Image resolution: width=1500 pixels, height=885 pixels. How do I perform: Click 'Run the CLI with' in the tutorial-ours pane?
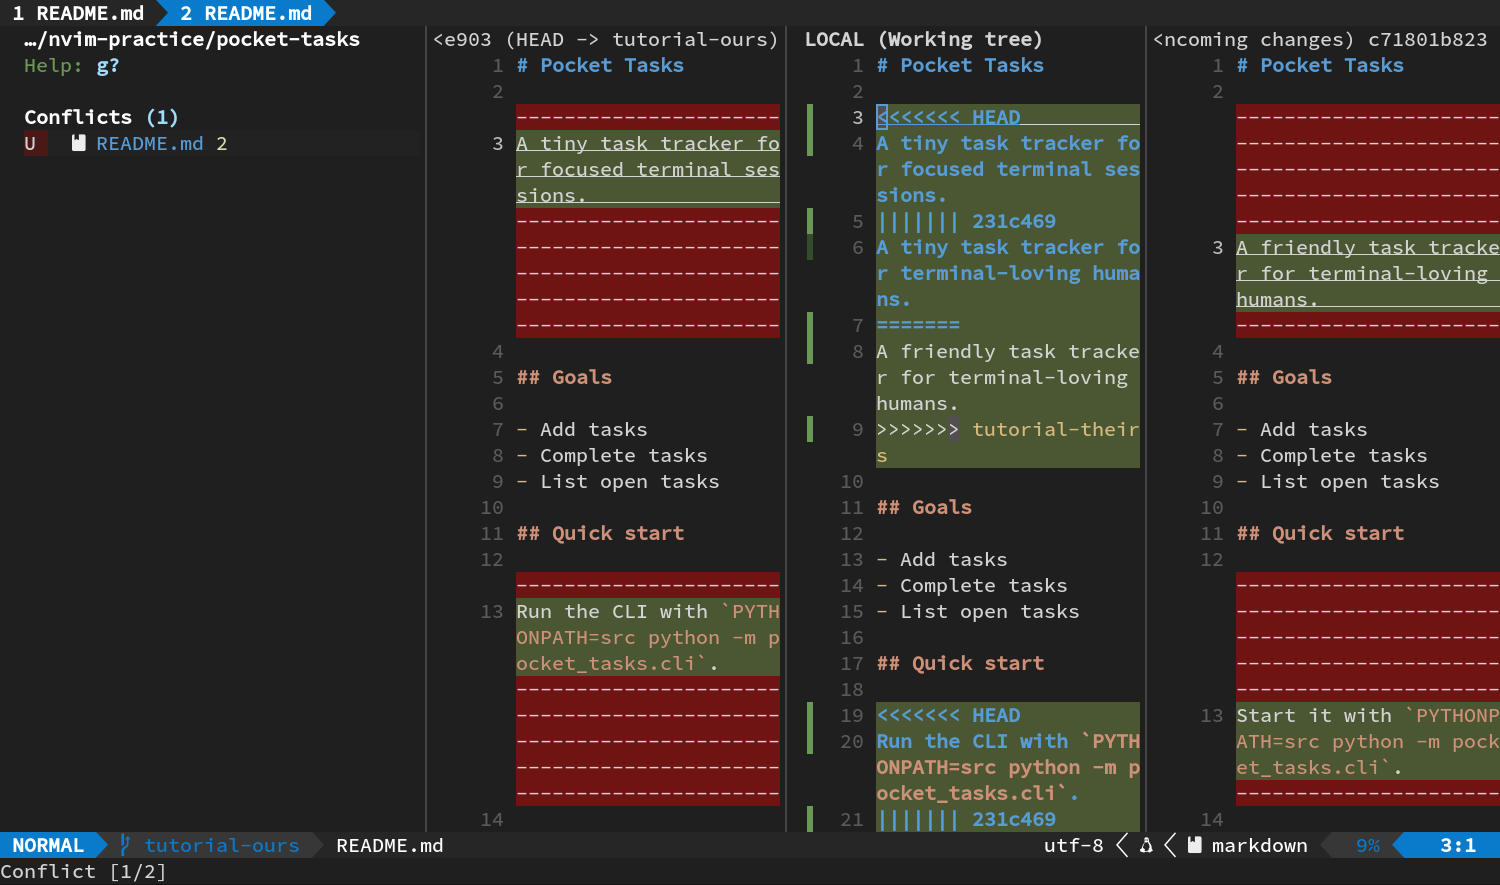click(x=612, y=611)
